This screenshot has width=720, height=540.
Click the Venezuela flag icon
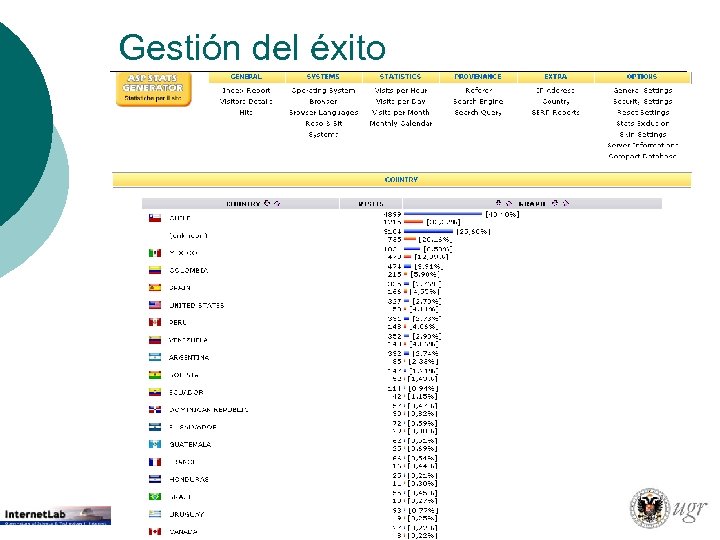coord(155,340)
